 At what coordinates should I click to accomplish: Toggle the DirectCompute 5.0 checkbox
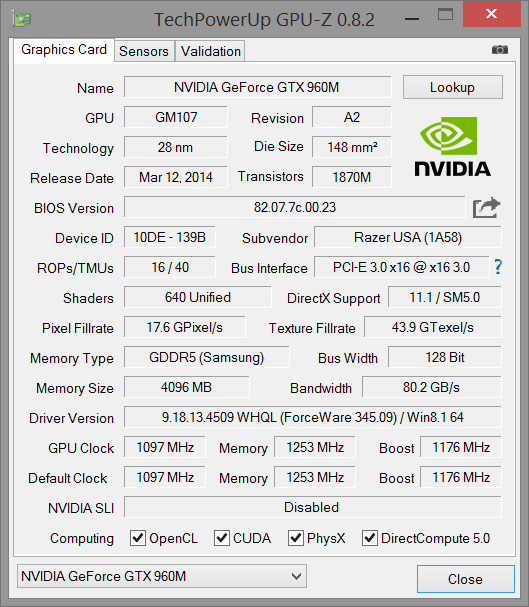pos(370,538)
